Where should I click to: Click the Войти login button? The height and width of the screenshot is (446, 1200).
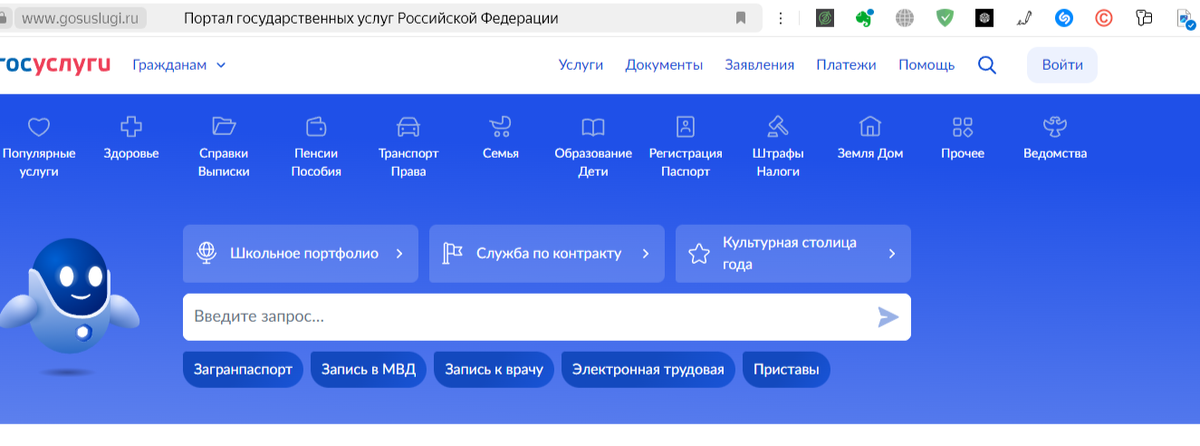[x=1062, y=65]
